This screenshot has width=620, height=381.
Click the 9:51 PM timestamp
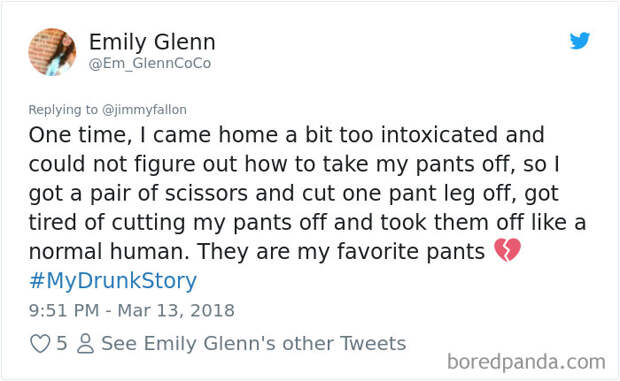click(64, 310)
